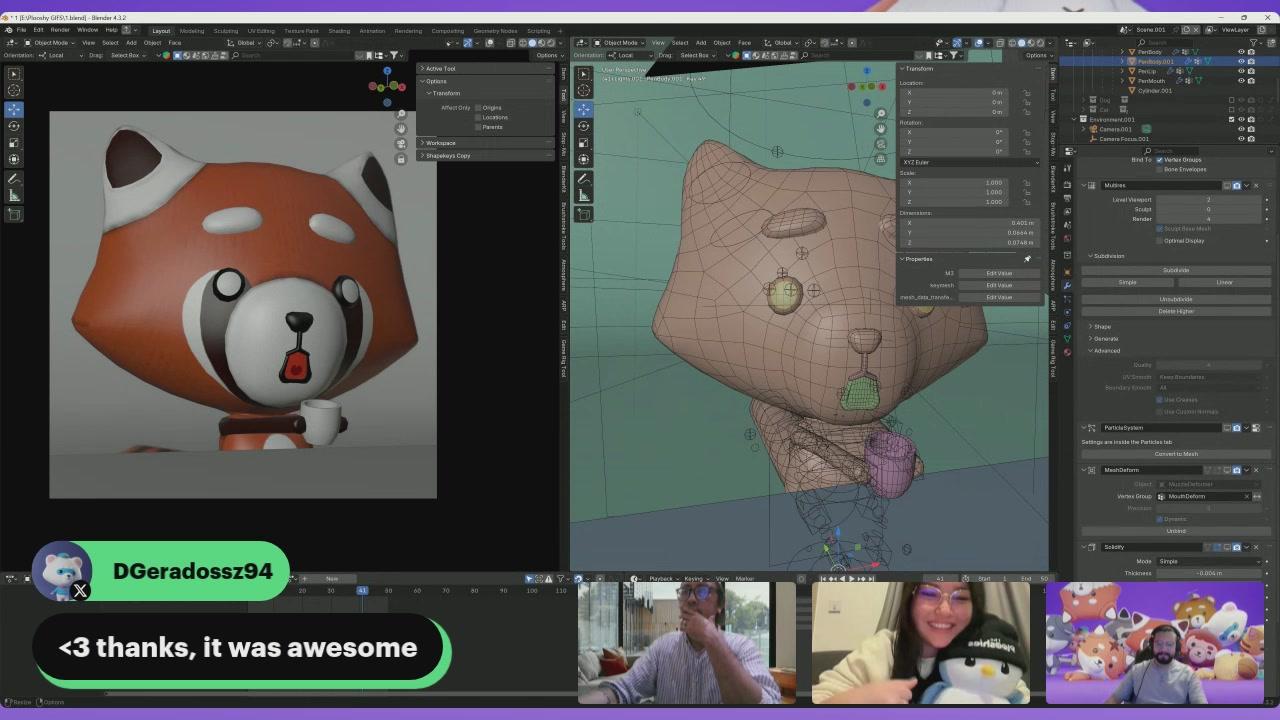This screenshot has width=1280, height=720.
Task: Toggle Optimal Display in the Multires modifier
Action: (1159, 241)
